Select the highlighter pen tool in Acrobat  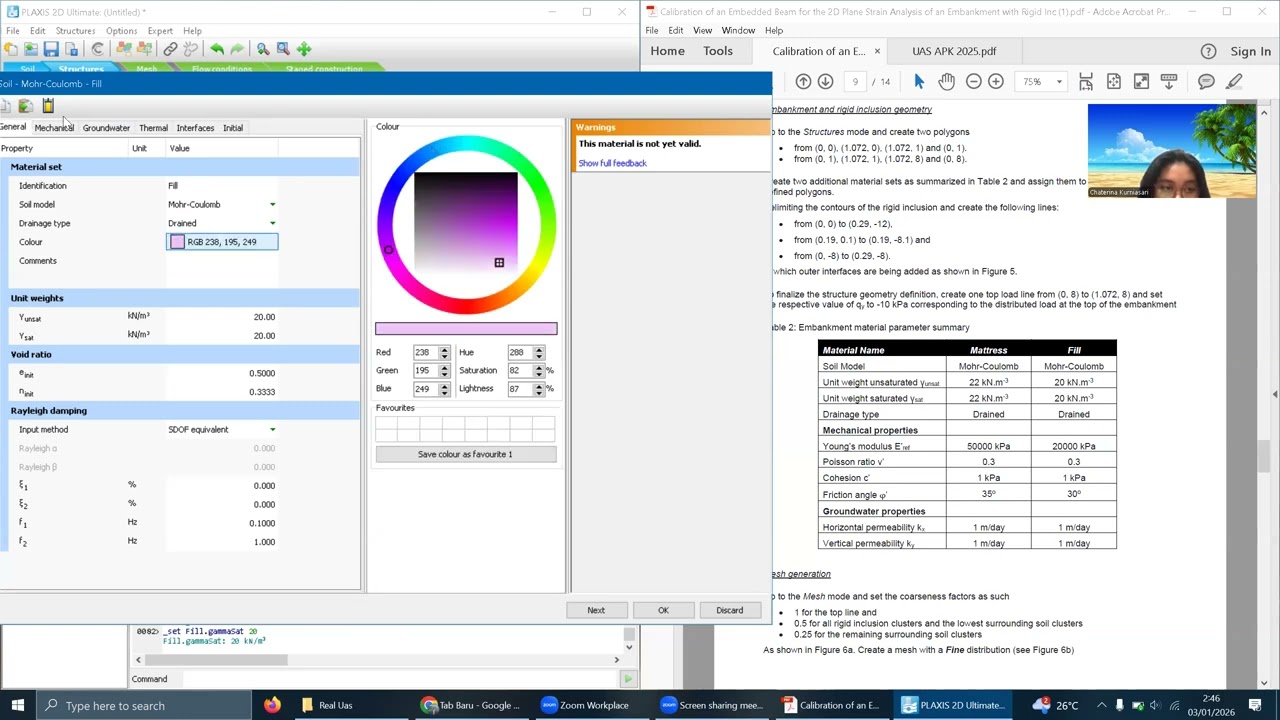point(1234,81)
